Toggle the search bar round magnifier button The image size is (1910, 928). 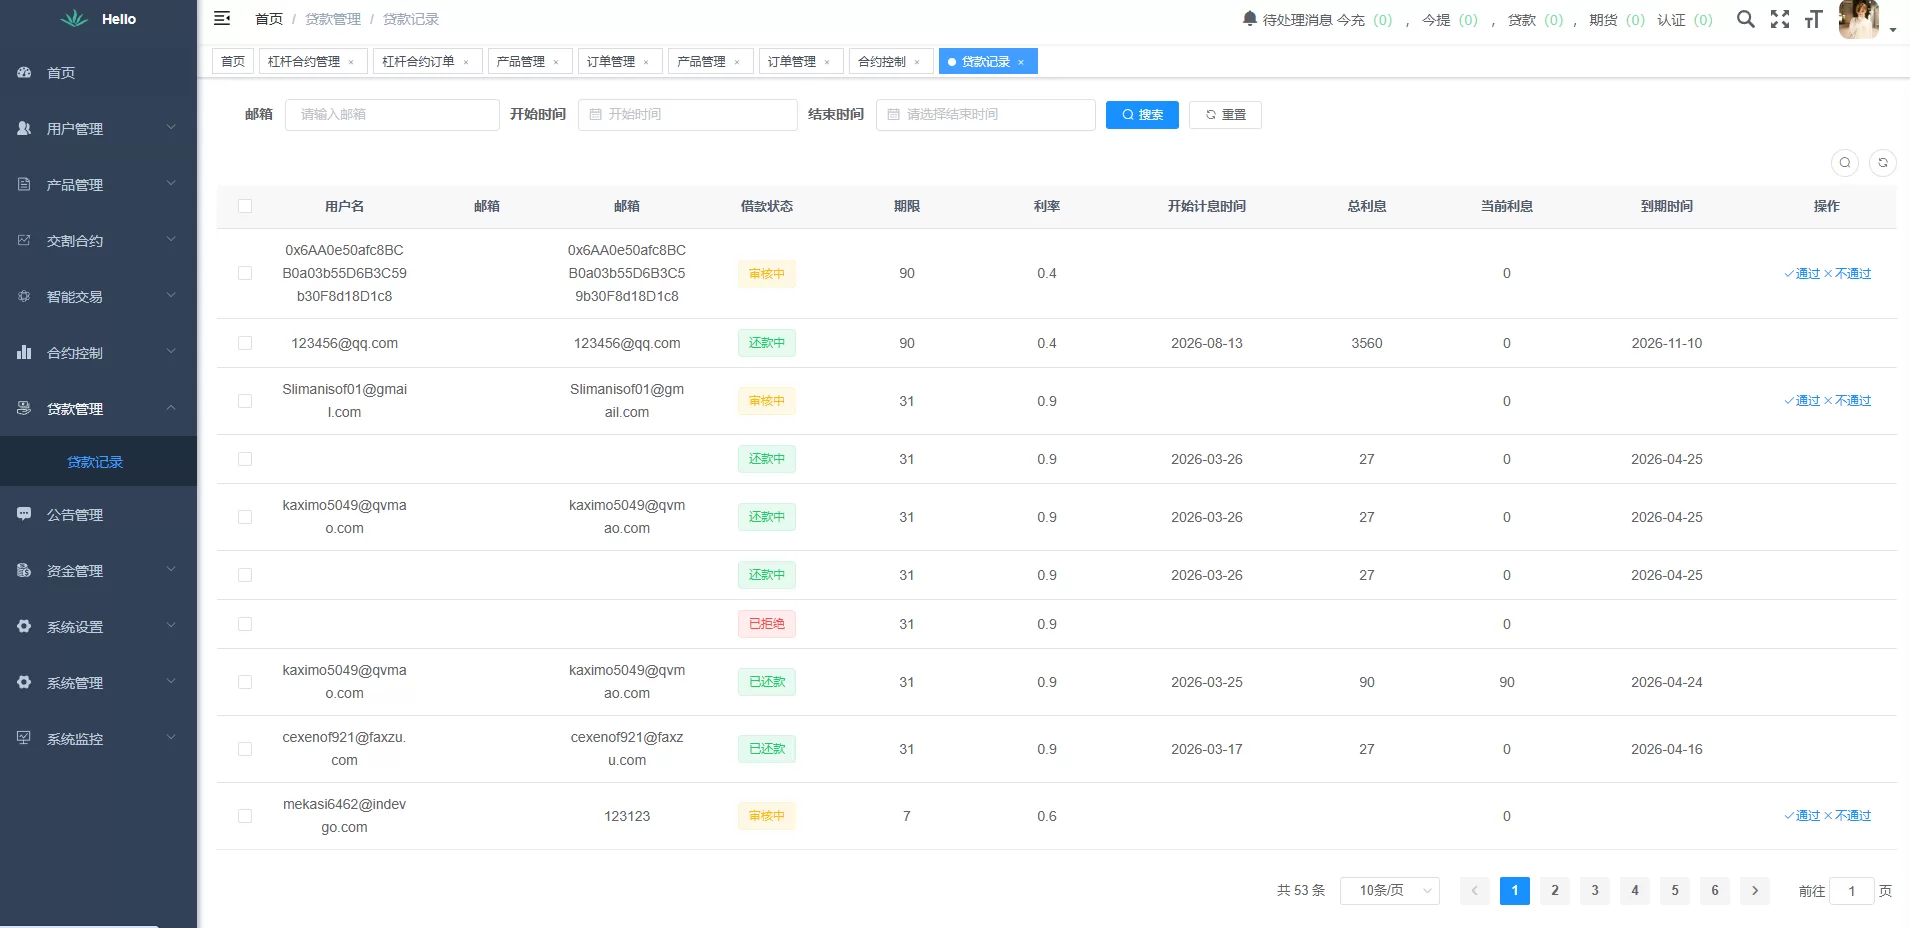click(x=1845, y=162)
